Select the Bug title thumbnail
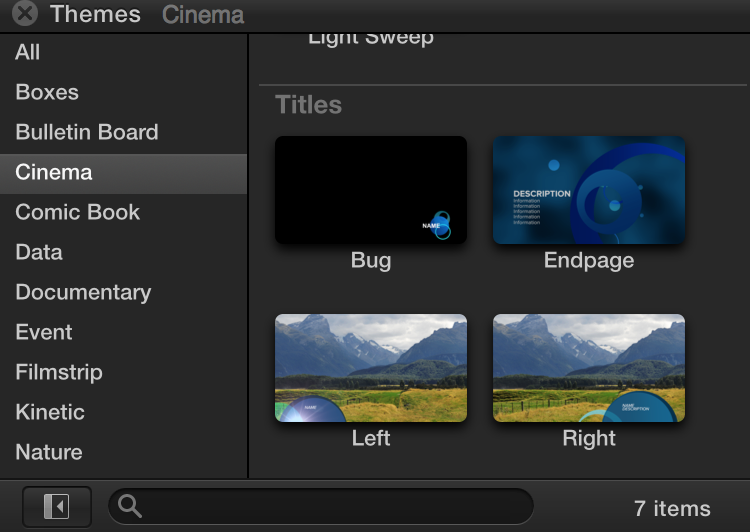Viewport: 750px width, 532px height. coord(371,190)
